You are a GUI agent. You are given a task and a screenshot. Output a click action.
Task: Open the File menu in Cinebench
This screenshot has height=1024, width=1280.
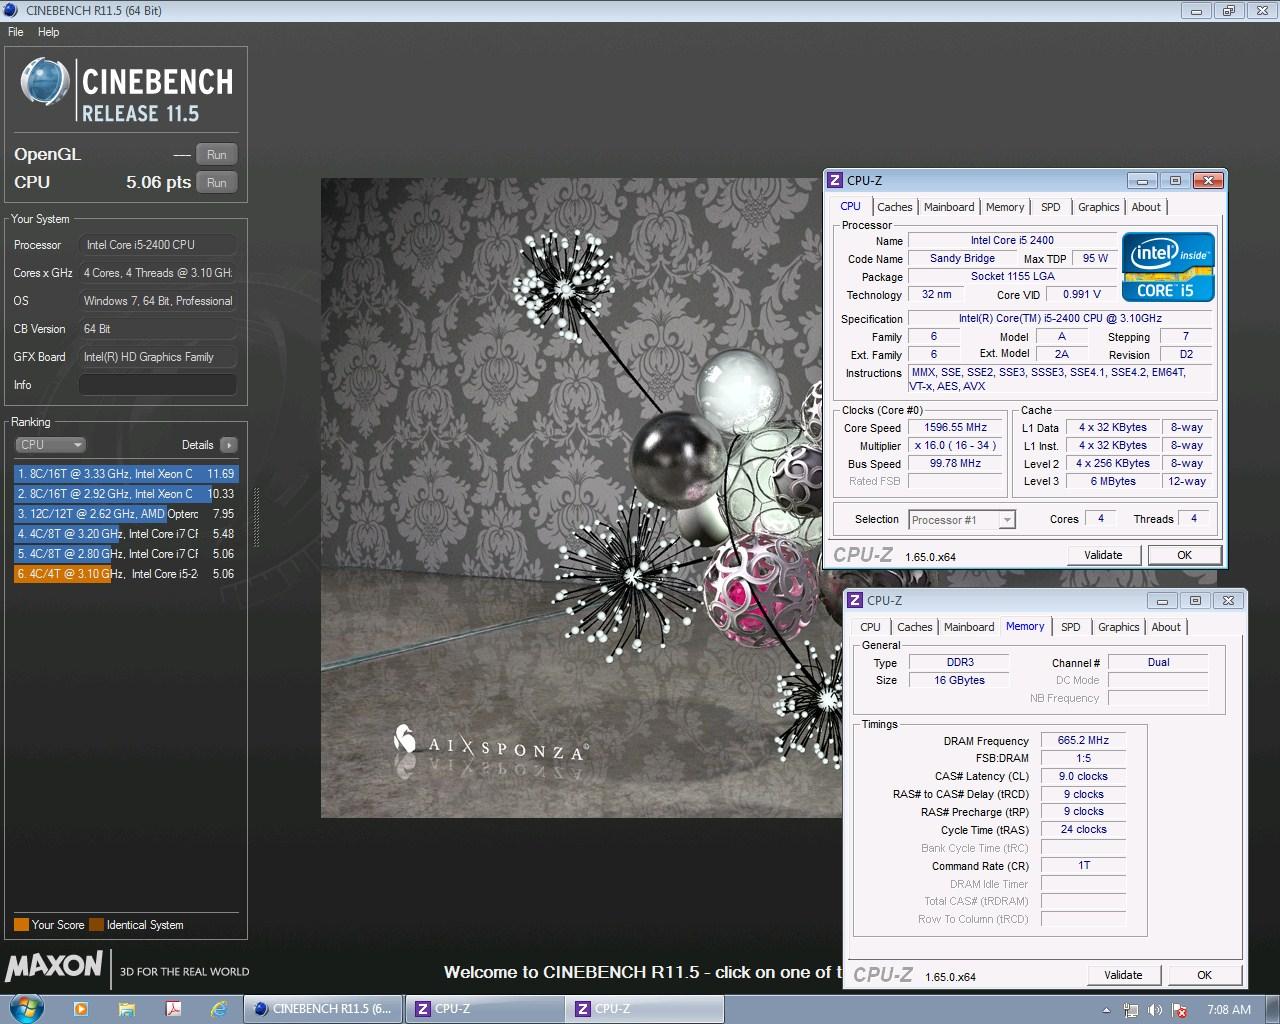tap(16, 32)
